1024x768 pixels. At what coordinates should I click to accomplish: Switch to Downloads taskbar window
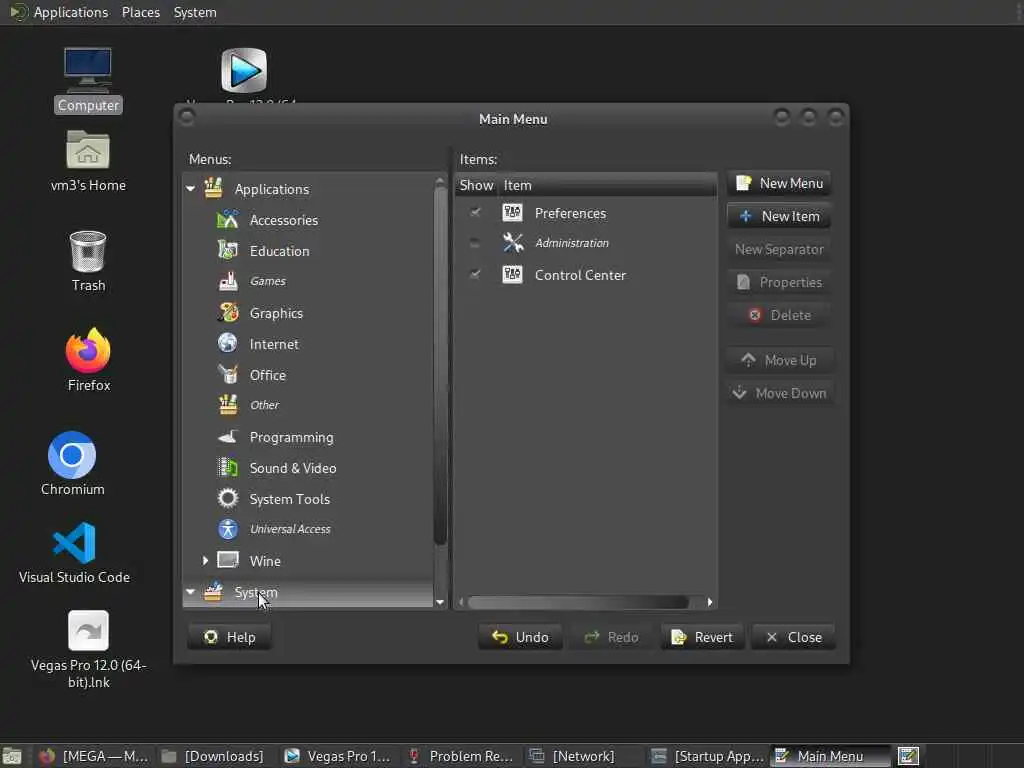click(x=213, y=756)
